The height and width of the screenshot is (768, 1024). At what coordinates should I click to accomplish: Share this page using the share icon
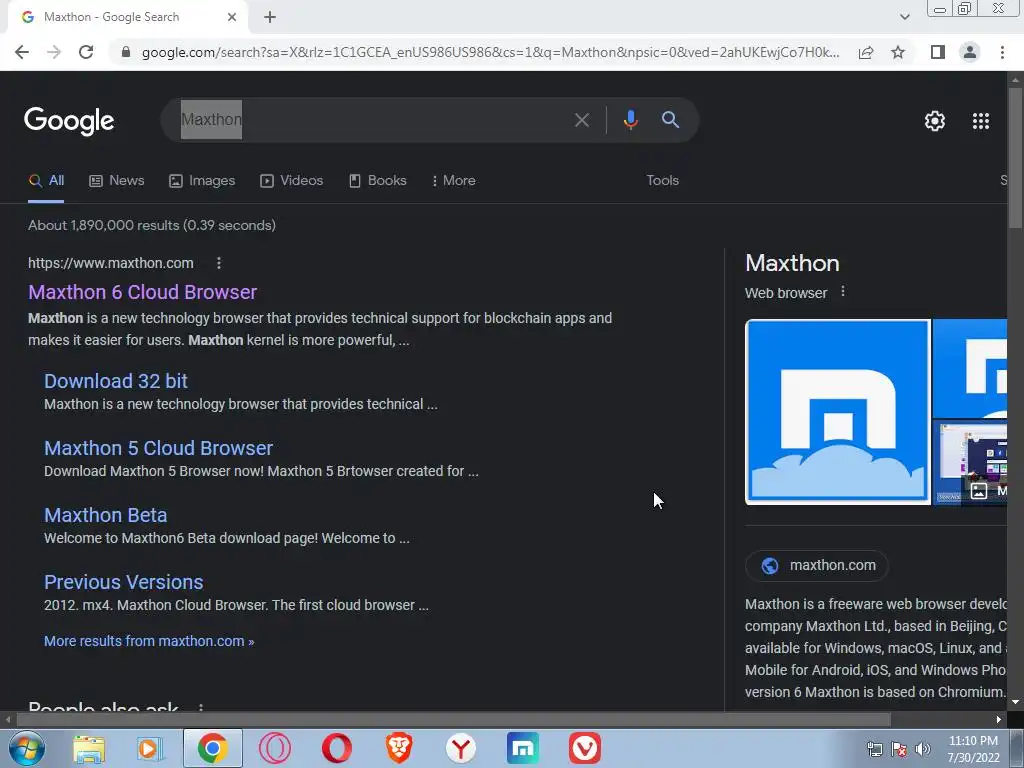point(866,52)
